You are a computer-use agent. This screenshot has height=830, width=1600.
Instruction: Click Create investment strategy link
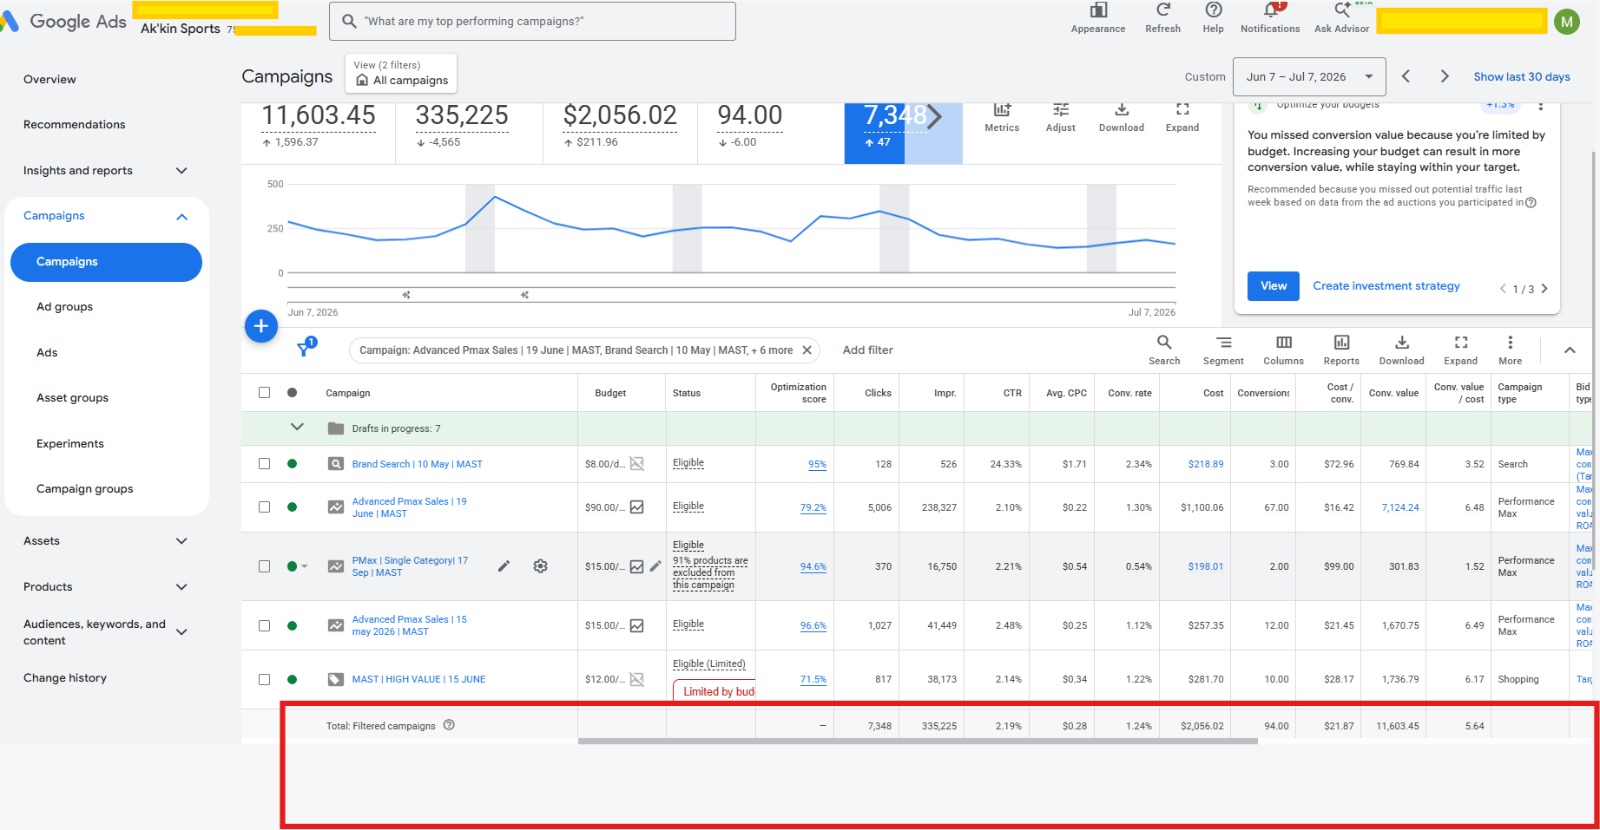click(1386, 286)
